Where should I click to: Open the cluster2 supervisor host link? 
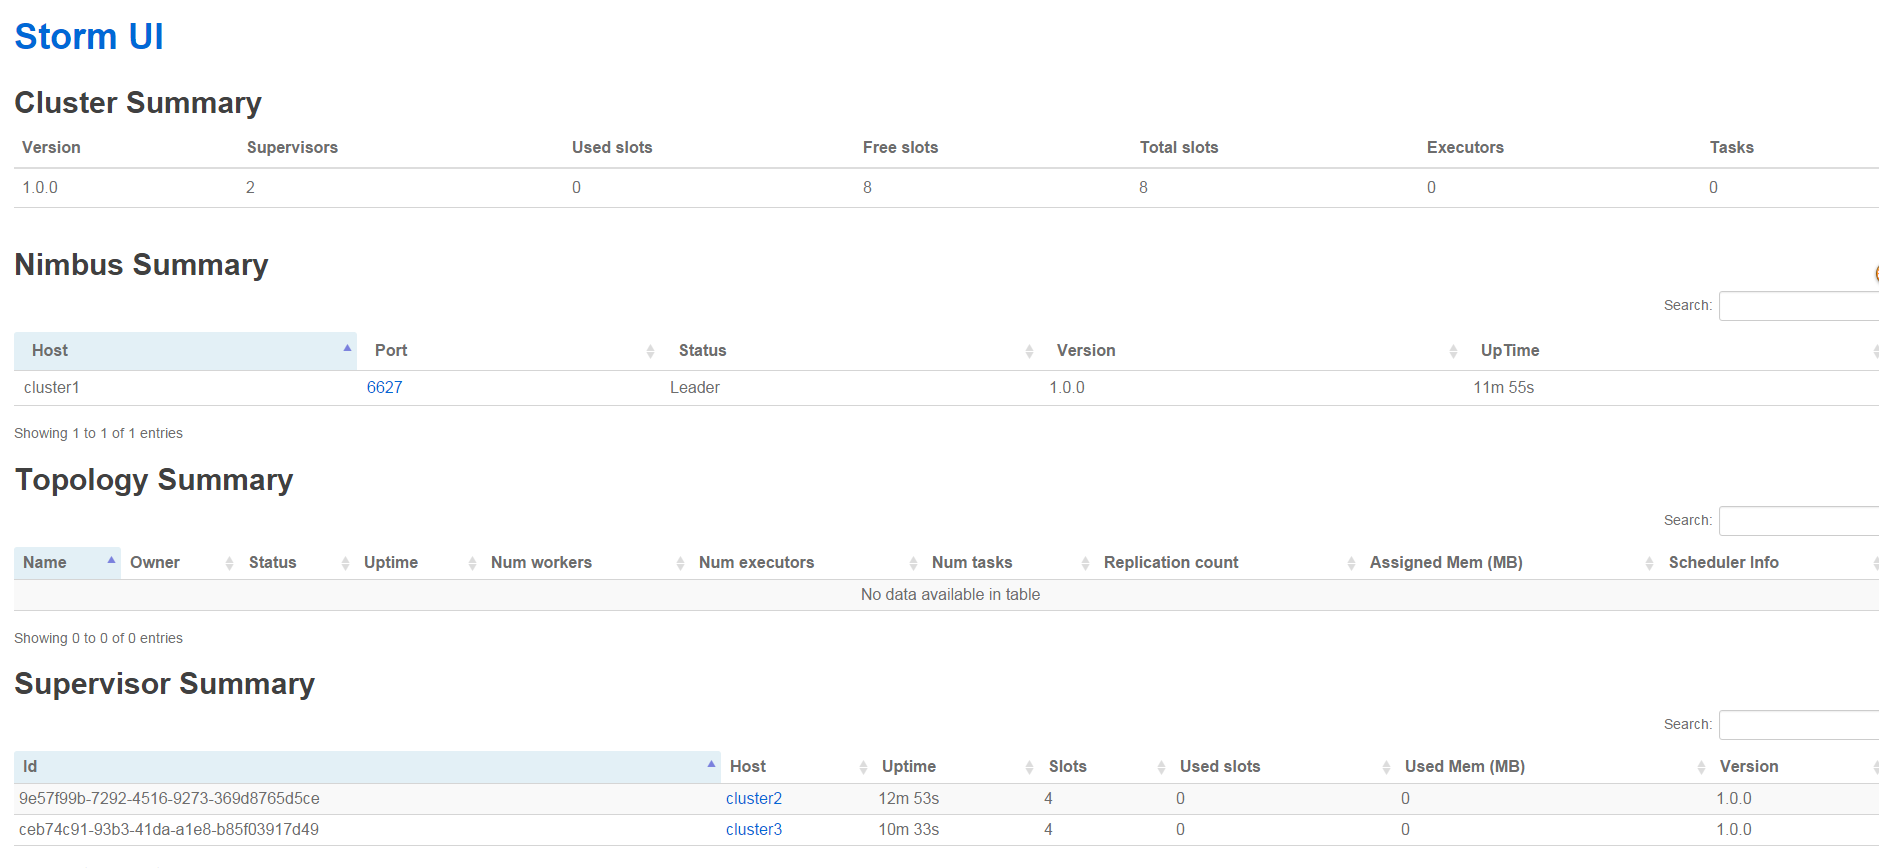(x=753, y=799)
